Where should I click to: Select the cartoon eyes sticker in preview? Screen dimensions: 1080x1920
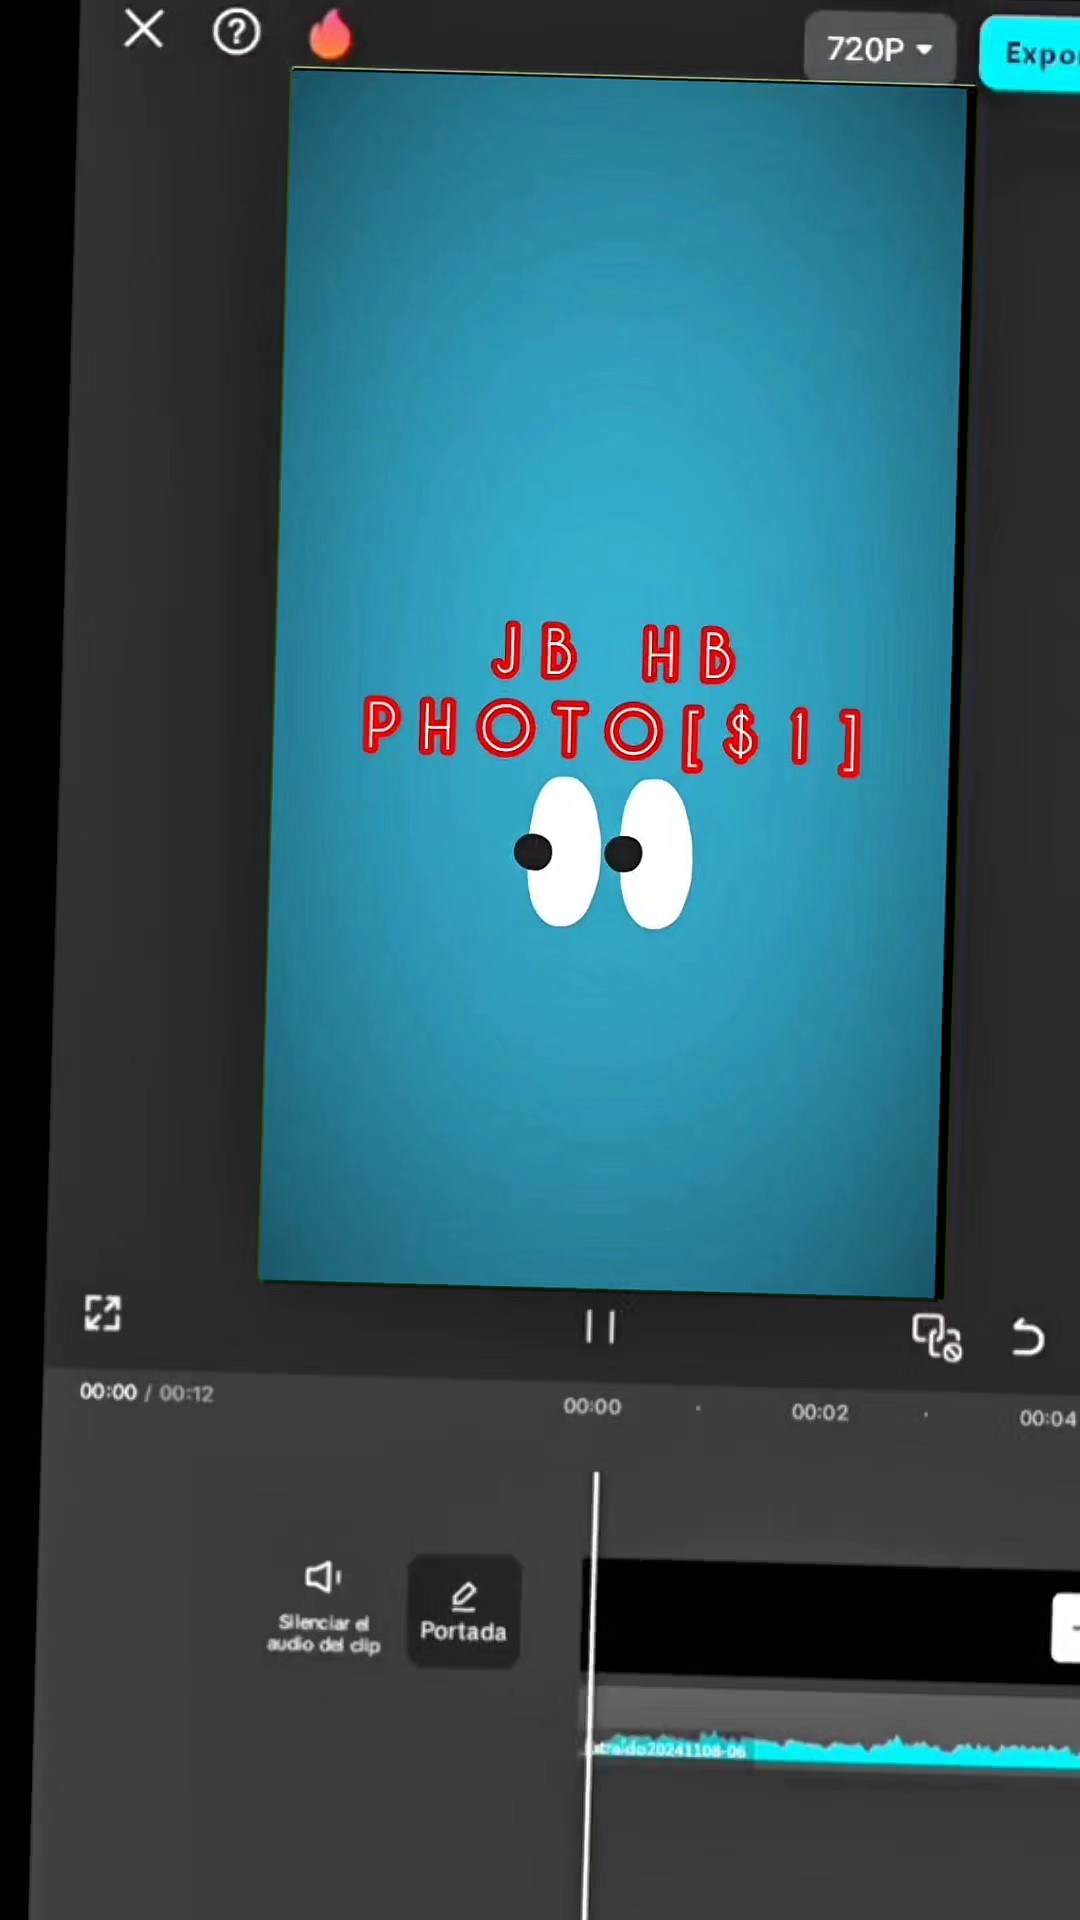click(x=603, y=853)
